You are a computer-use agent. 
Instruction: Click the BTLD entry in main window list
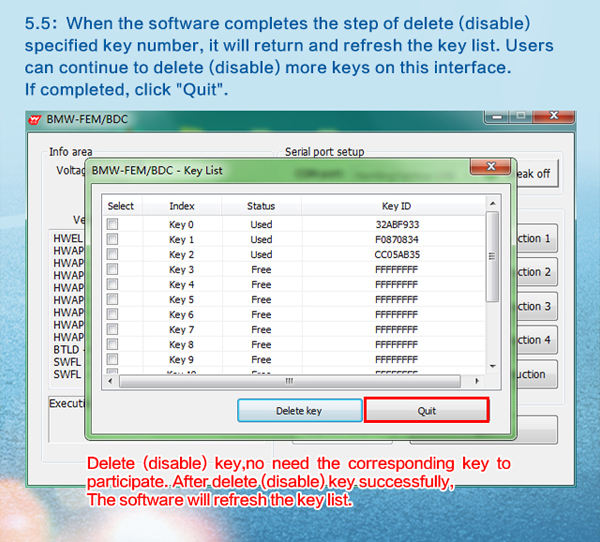67,349
